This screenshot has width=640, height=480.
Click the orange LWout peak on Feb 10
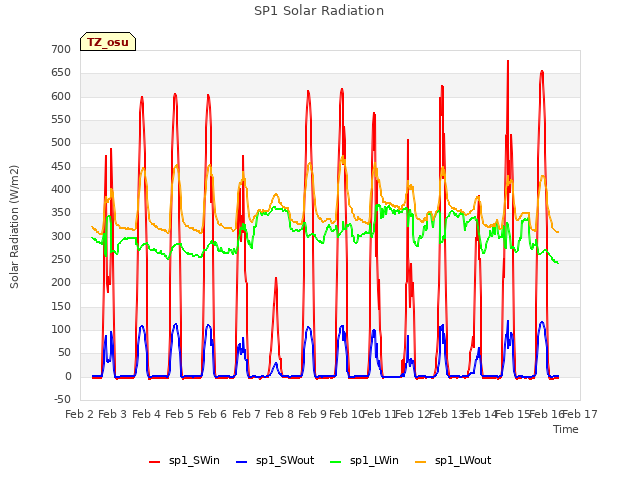[342, 156]
